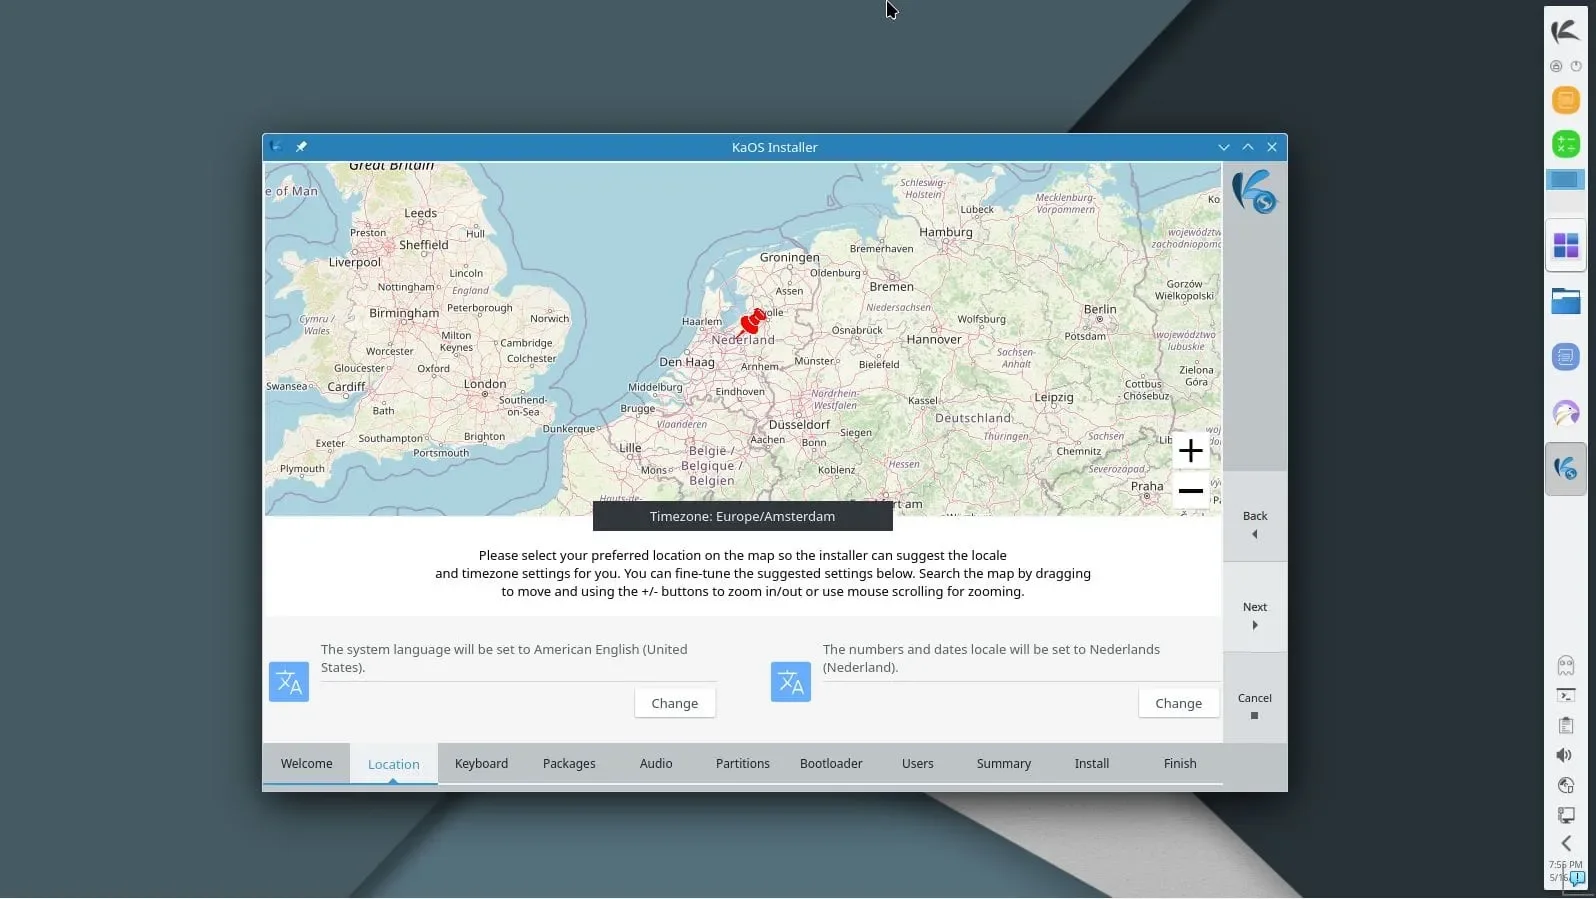Switch to the Partitions step tab
Screen dimensions: 1596x899
(x=743, y=763)
